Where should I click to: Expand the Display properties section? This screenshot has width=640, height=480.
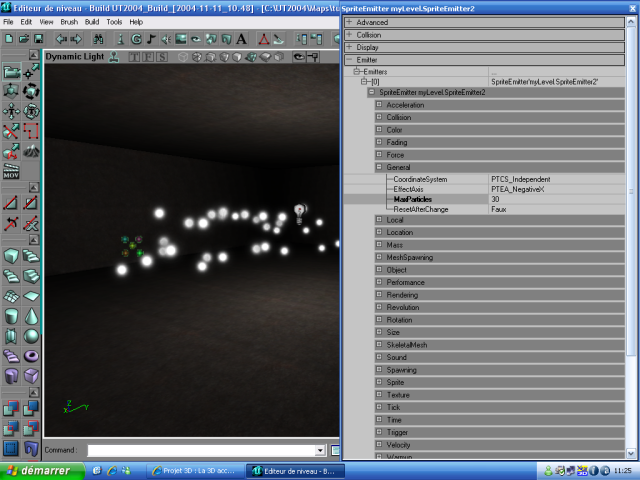[349, 47]
